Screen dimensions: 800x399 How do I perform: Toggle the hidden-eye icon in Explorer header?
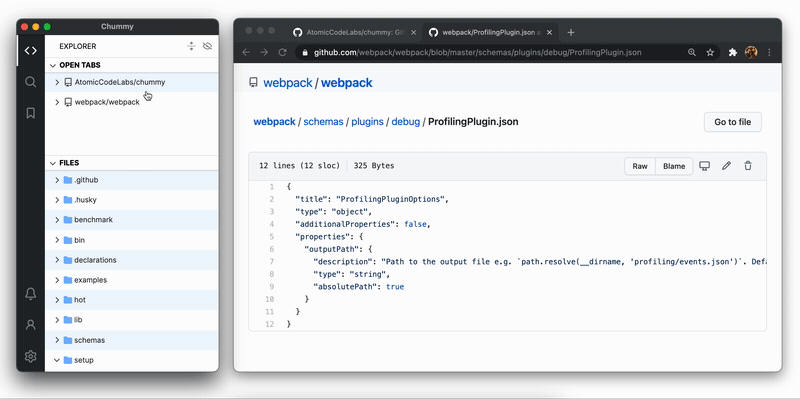coord(207,46)
